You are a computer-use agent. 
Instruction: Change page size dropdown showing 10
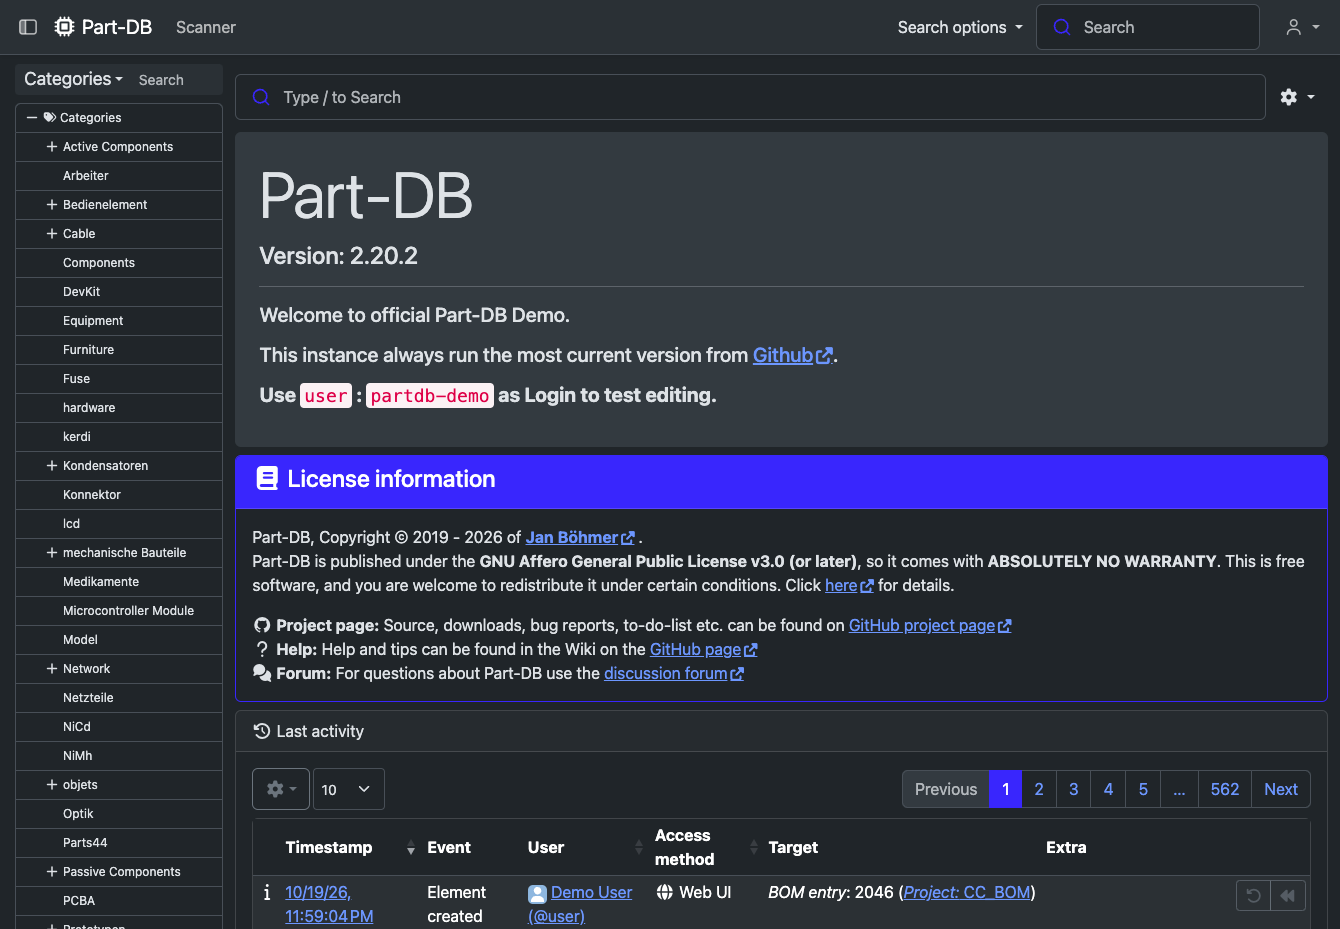[349, 789]
